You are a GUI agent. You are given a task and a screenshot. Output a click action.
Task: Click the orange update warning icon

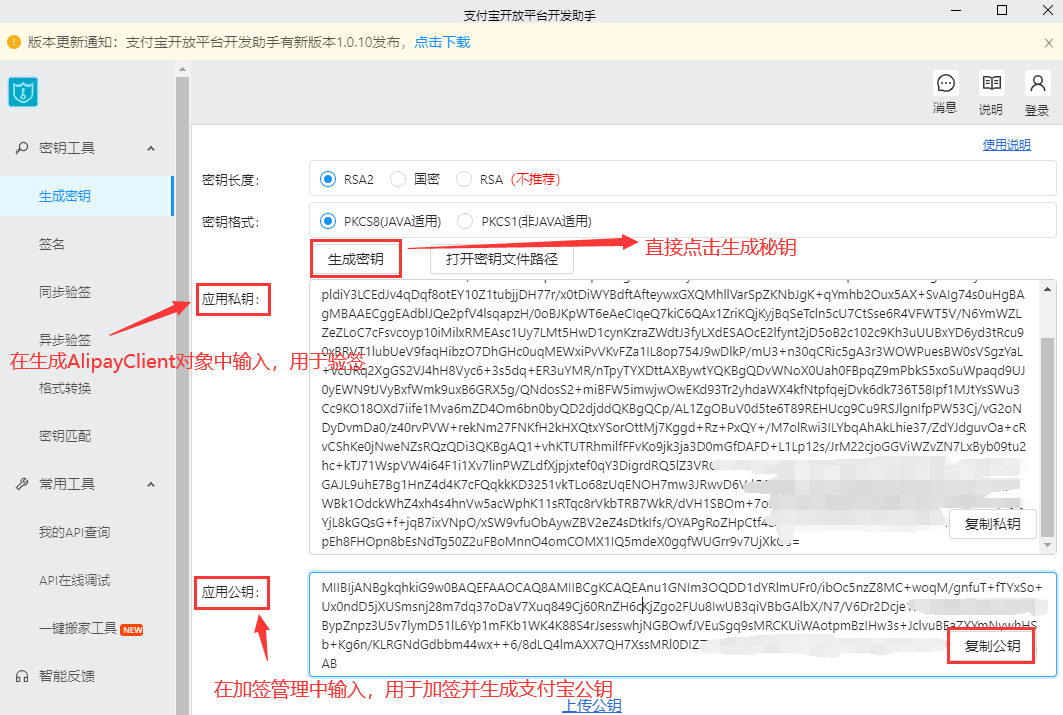14,42
